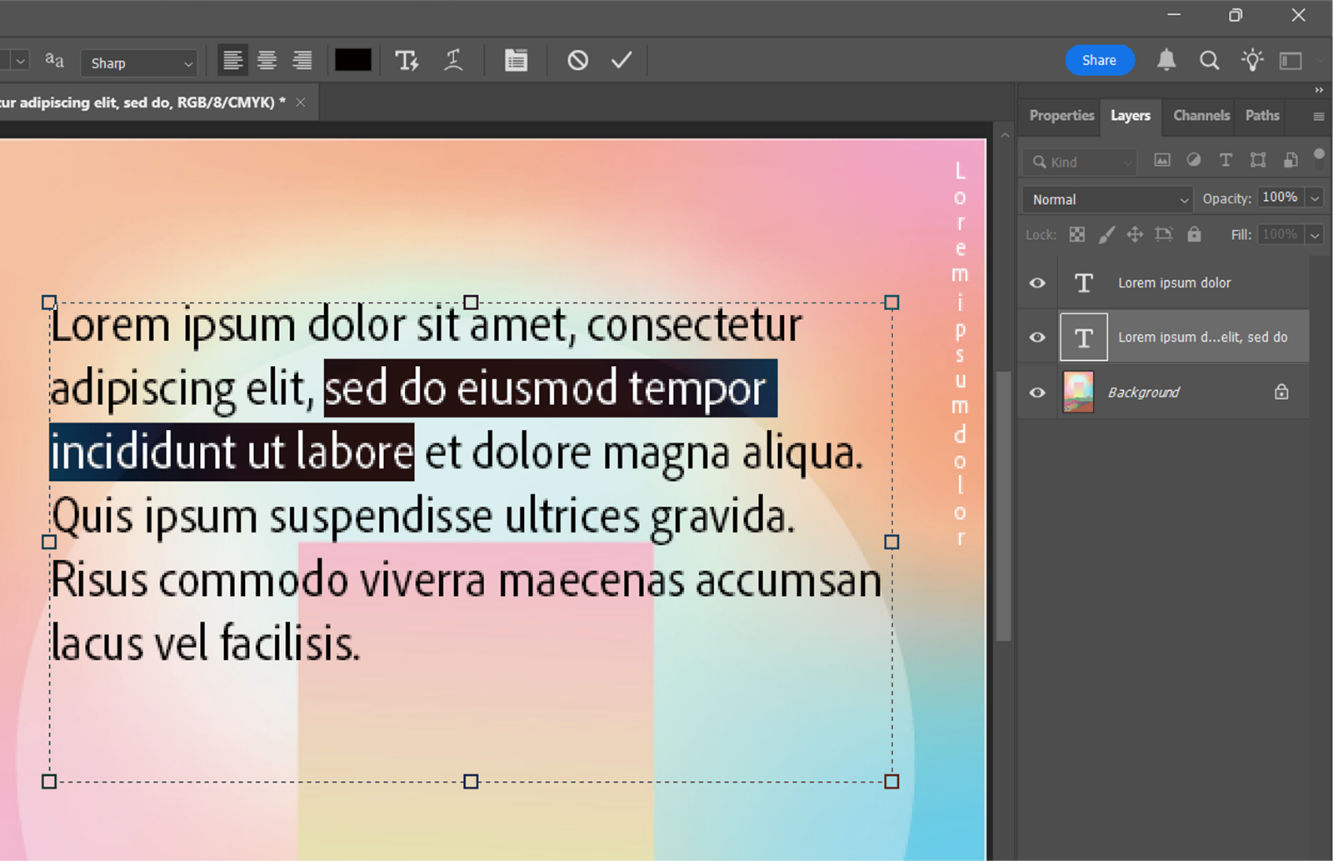The image size is (1333, 861).
Task: Toggle visibility of the Lorem ipsum dolor layer
Action: pyautogui.click(x=1036, y=282)
